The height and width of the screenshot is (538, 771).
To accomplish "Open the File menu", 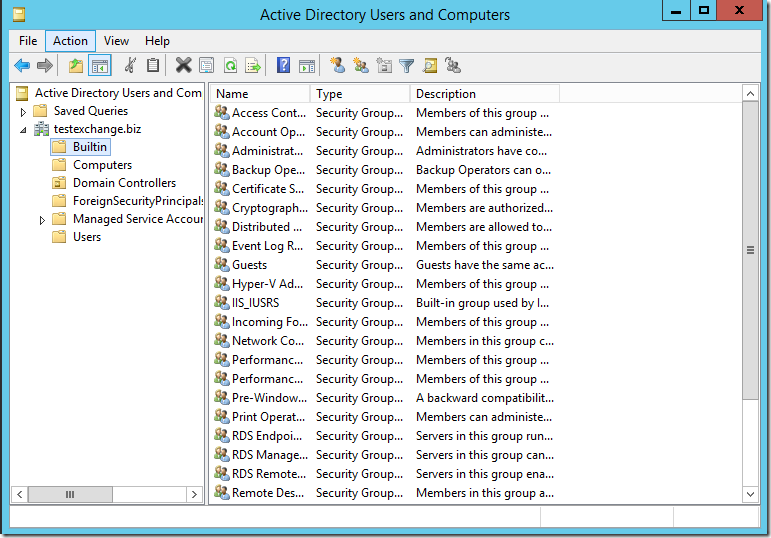I will [28, 41].
